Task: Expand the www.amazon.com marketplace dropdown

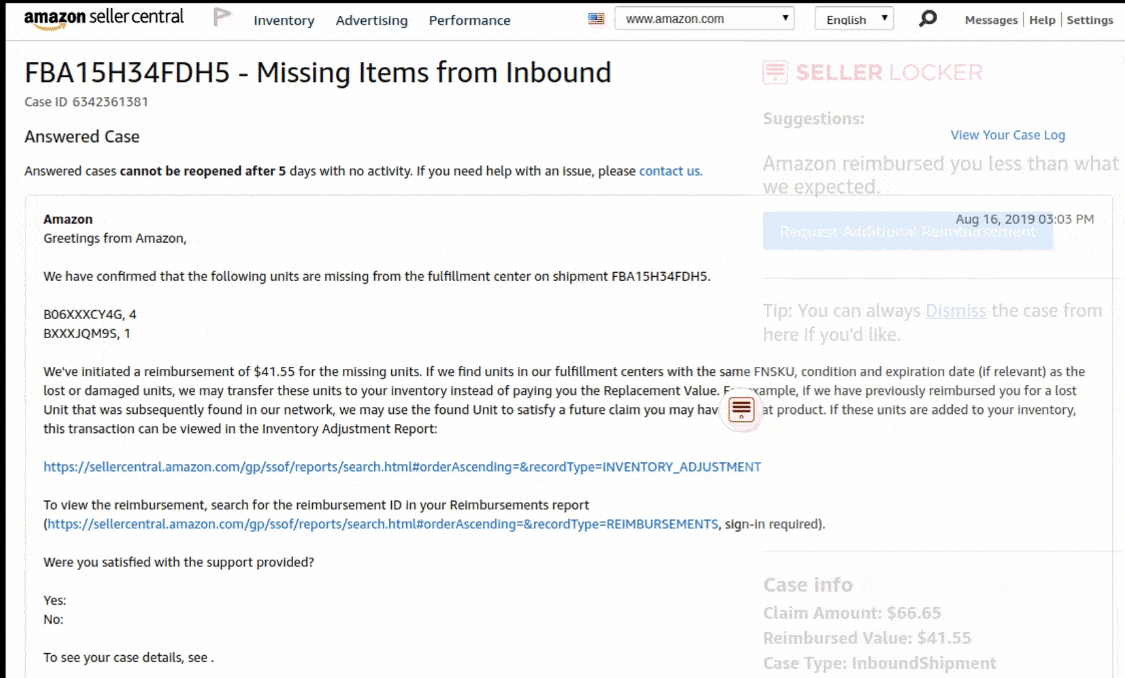Action: click(x=705, y=19)
